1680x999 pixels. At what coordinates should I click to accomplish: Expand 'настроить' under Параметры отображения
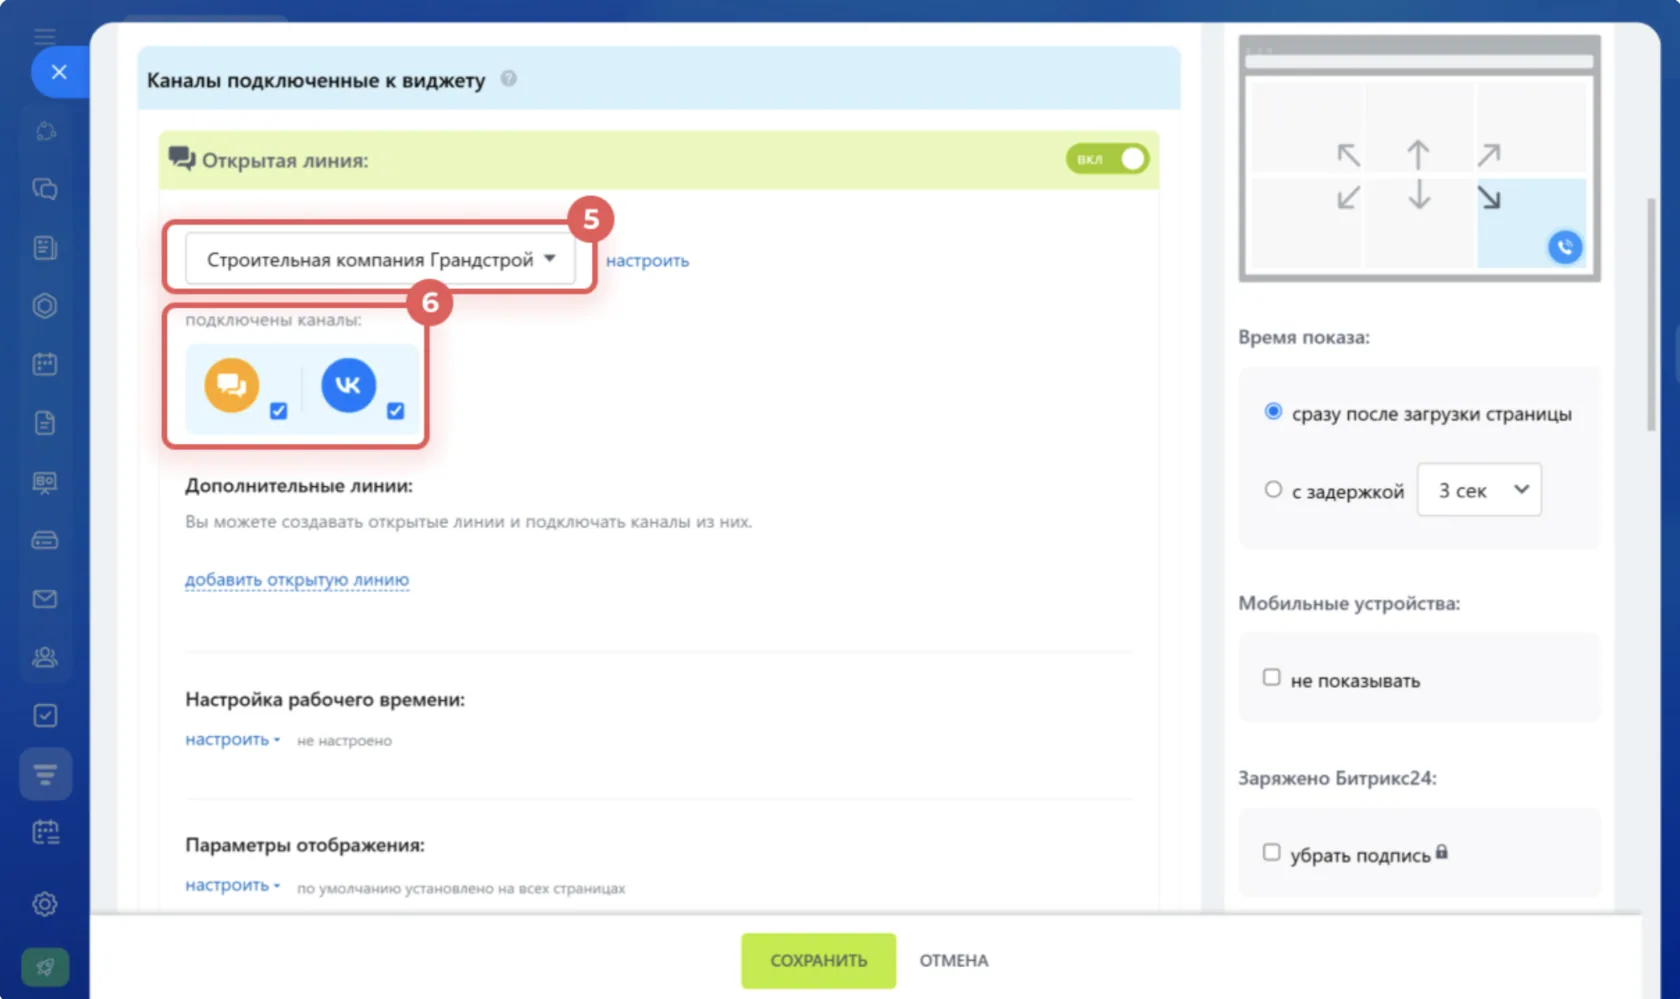(232, 885)
